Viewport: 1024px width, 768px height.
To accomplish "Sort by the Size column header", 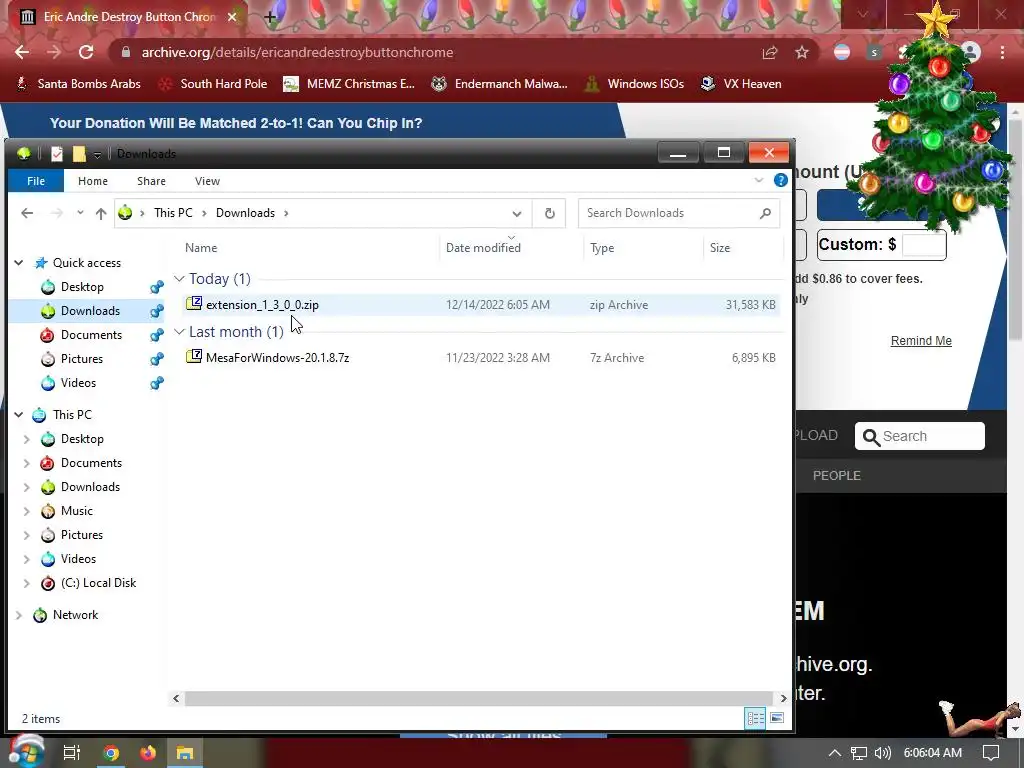I will click(x=720, y=248).
